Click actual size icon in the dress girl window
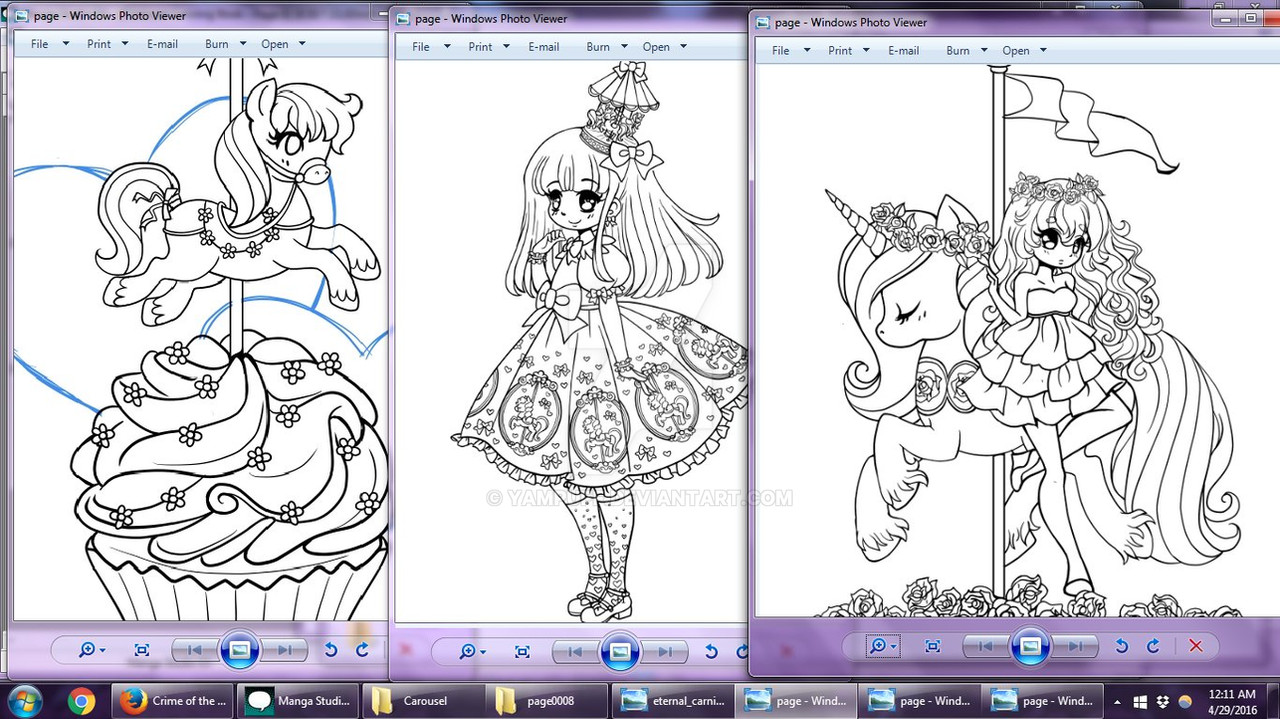This screenshot has height=719, width=1280. [522, 652]
